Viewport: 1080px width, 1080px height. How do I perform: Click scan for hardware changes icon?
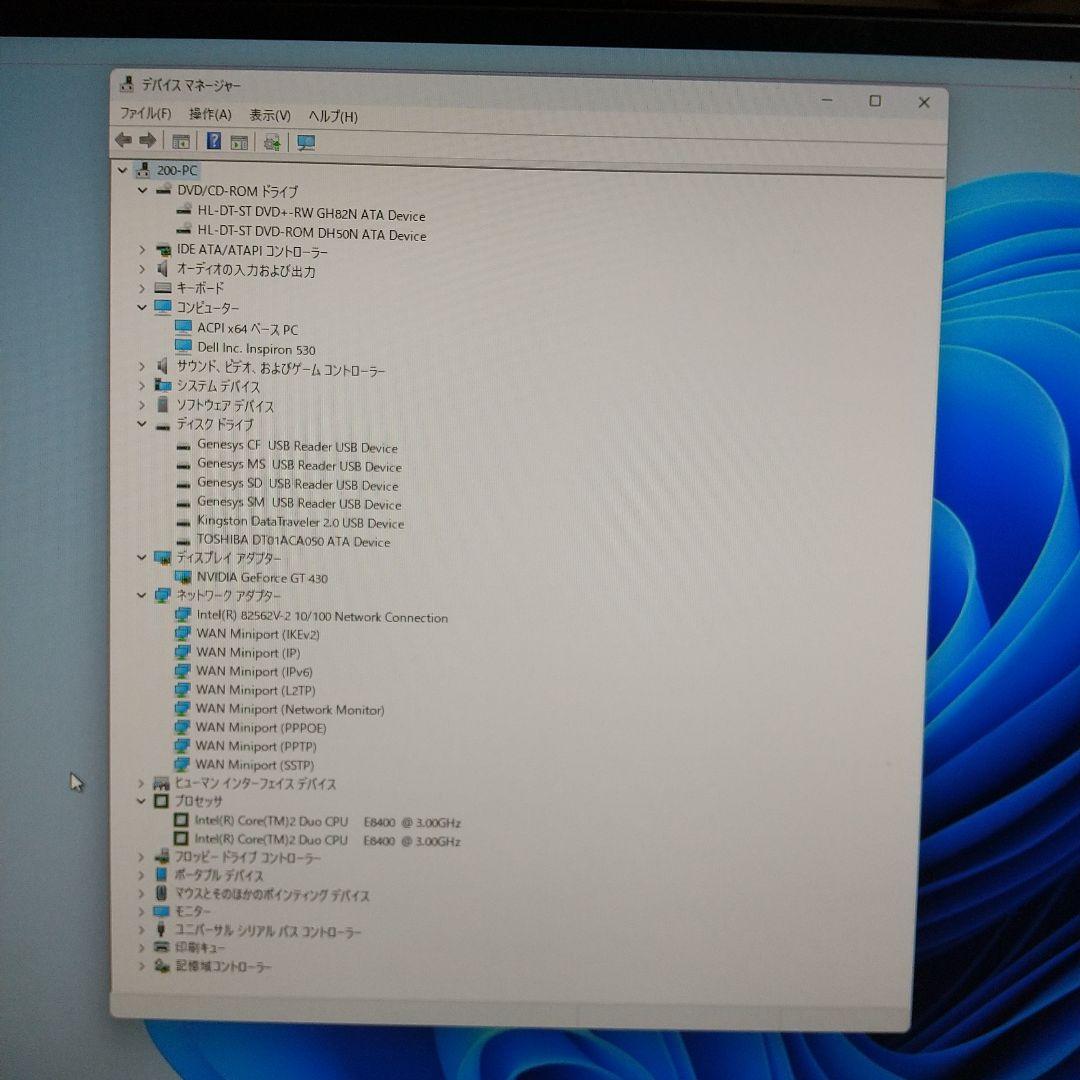tap(271, 143)
